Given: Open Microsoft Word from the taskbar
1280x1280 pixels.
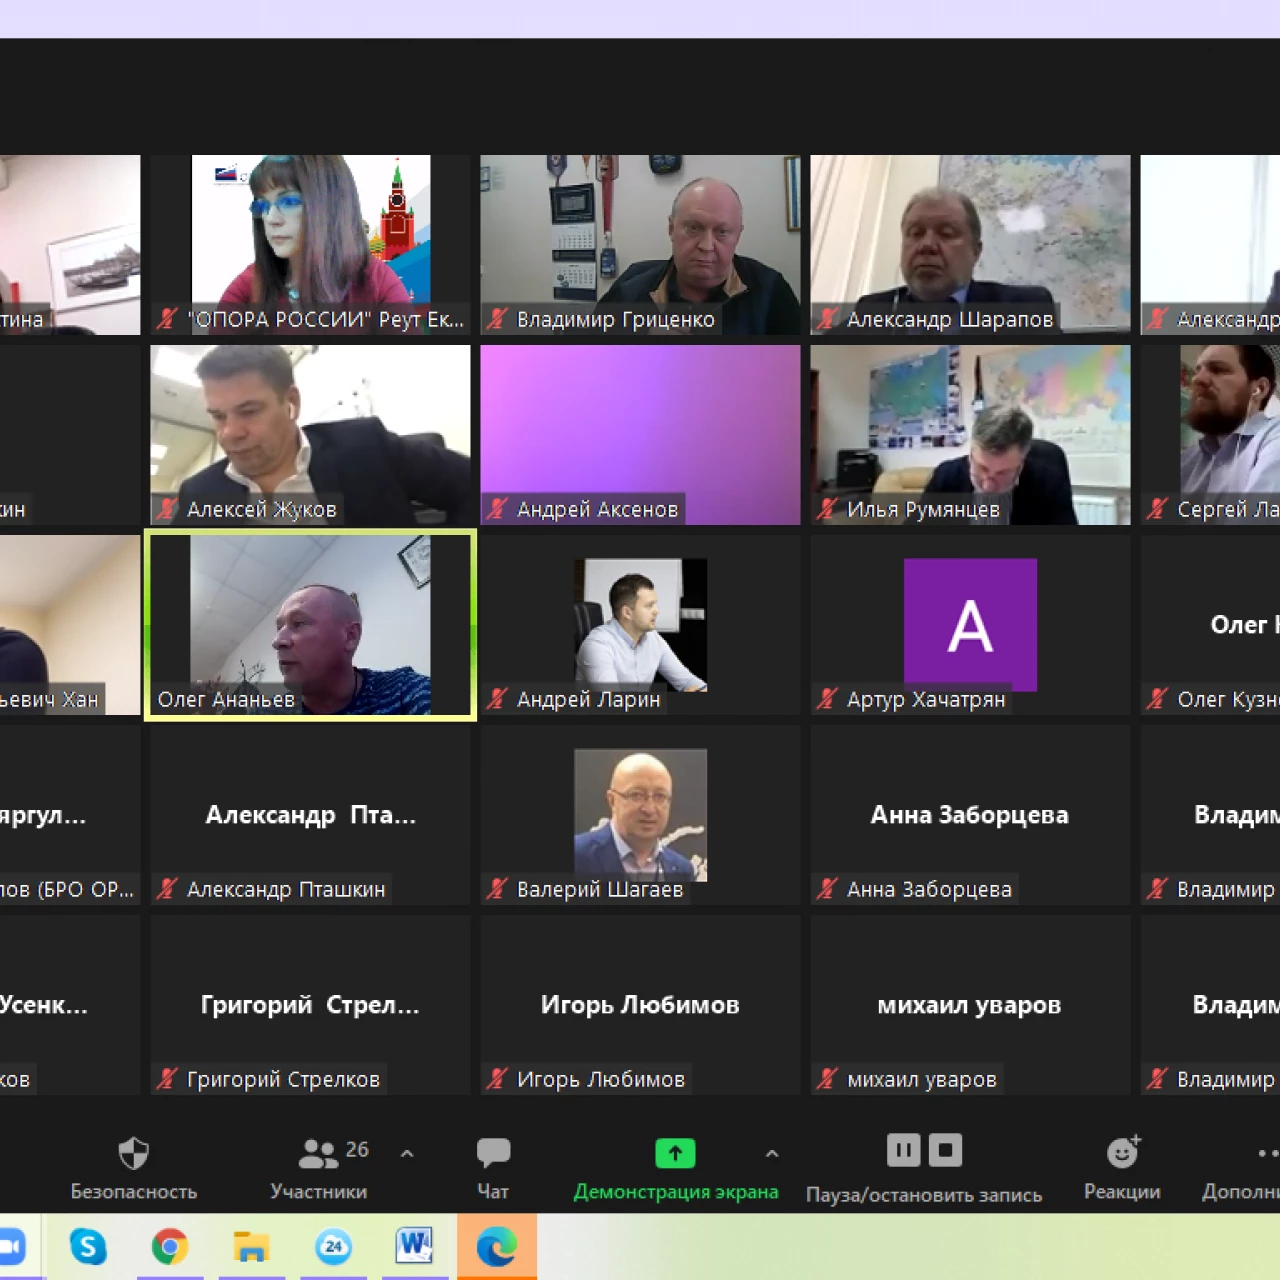Looking at the screenshot, I should 414,1245.
